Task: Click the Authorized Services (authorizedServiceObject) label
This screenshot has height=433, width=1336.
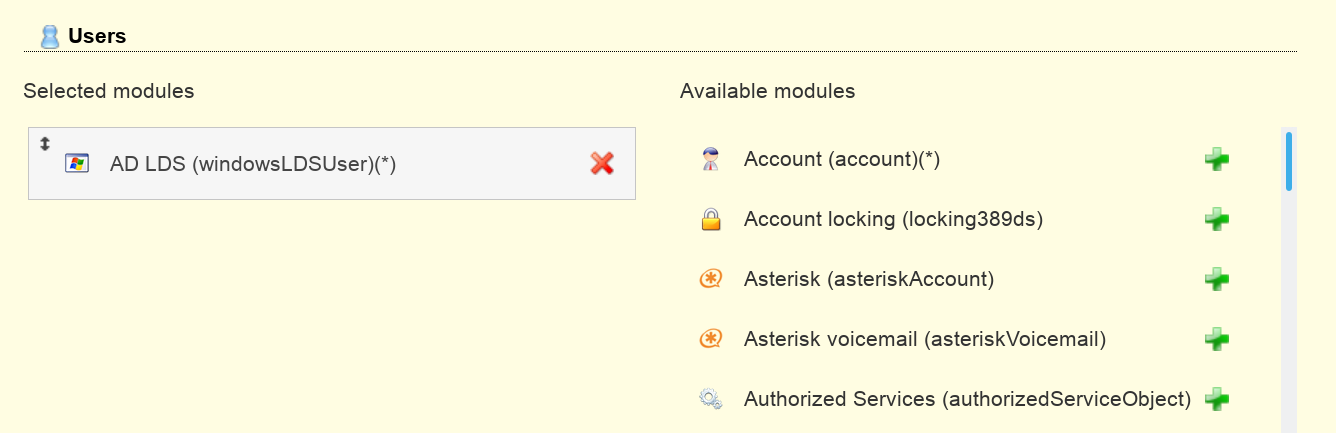Action: (967, 400)
